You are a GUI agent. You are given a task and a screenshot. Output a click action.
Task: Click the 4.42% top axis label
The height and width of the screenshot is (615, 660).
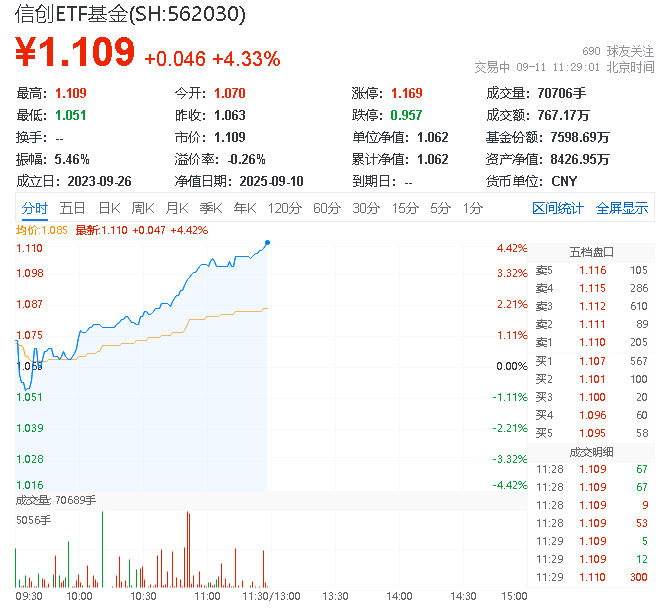point(512,248)
